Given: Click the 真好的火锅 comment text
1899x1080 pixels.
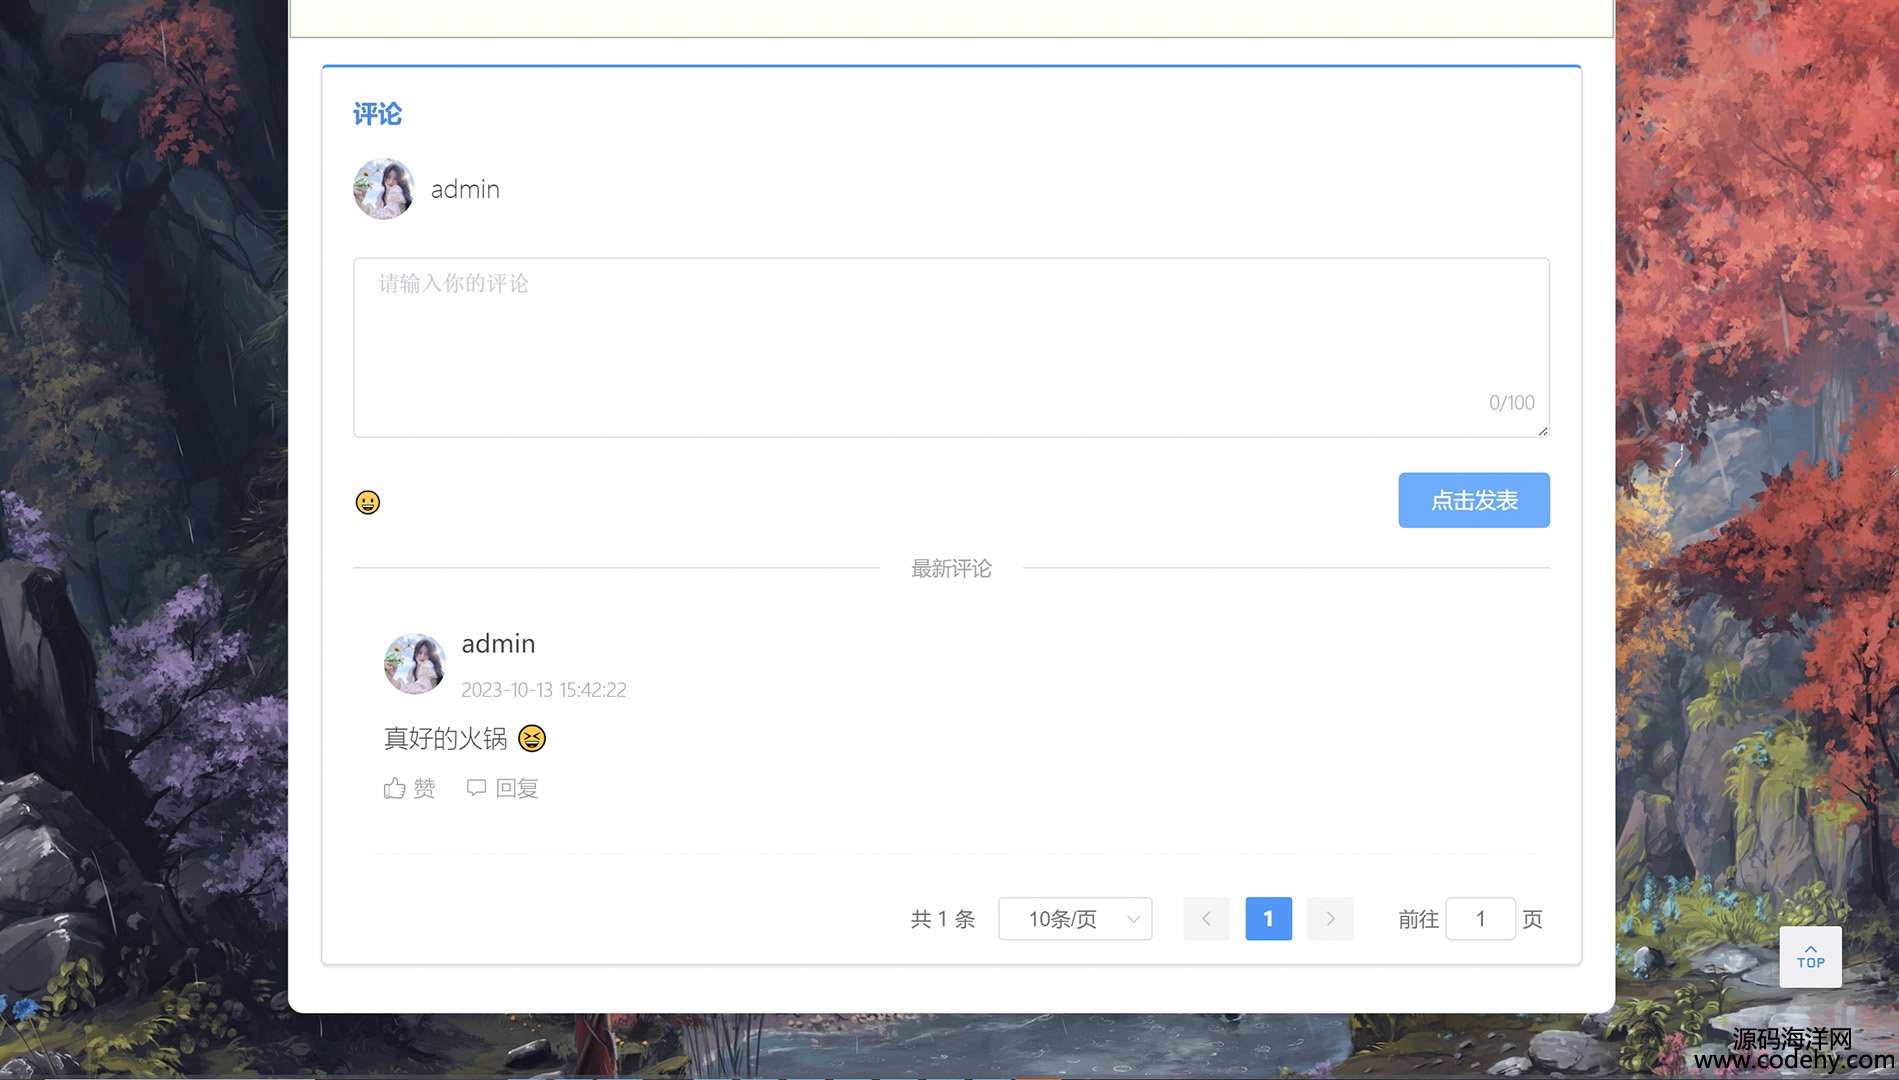Looking at the screenshot, I should [446, 739].
